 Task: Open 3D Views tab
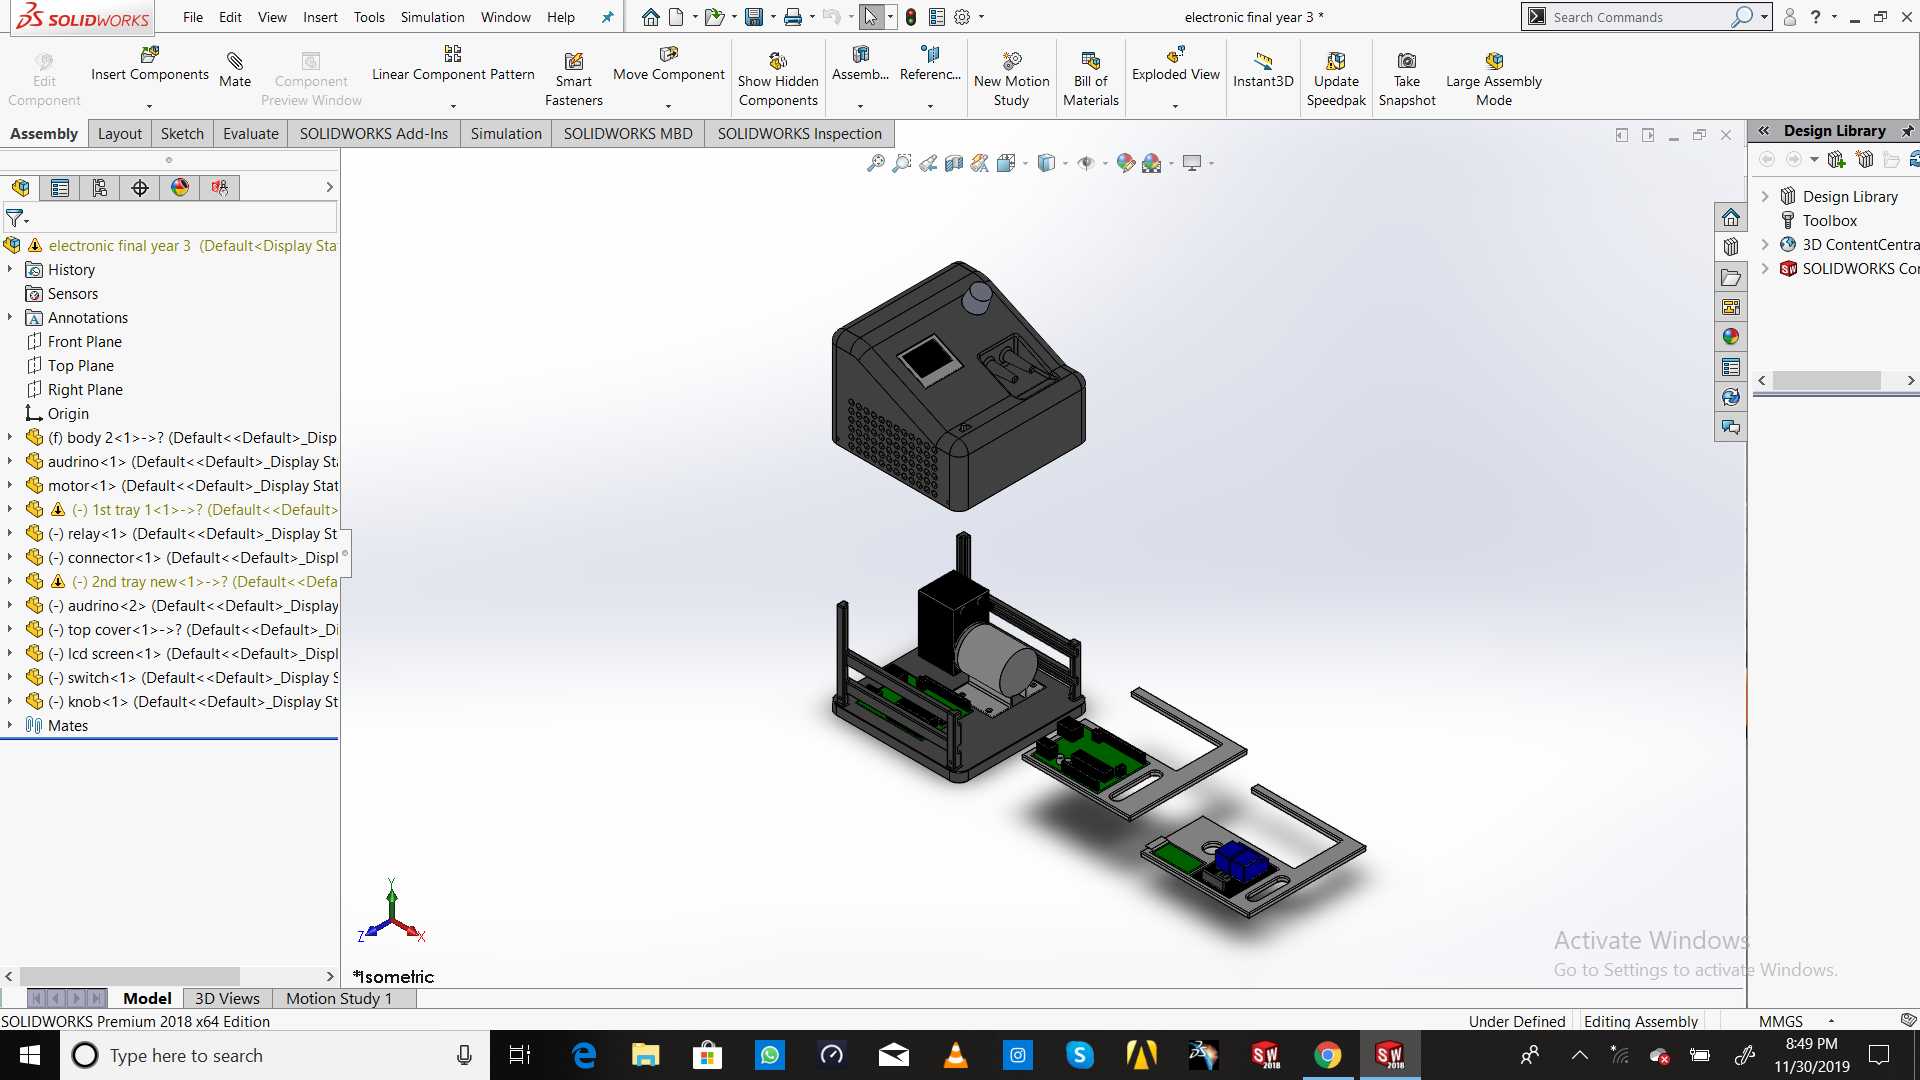click(227, 998)
